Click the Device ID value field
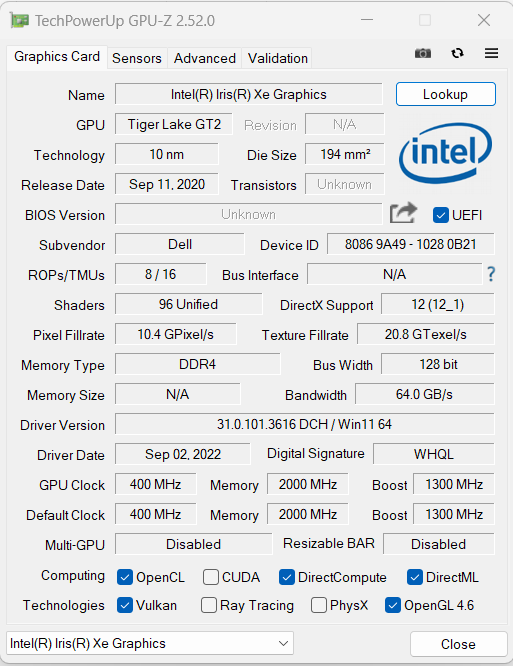This screenshot has height=666, width=513. (410, 244)
